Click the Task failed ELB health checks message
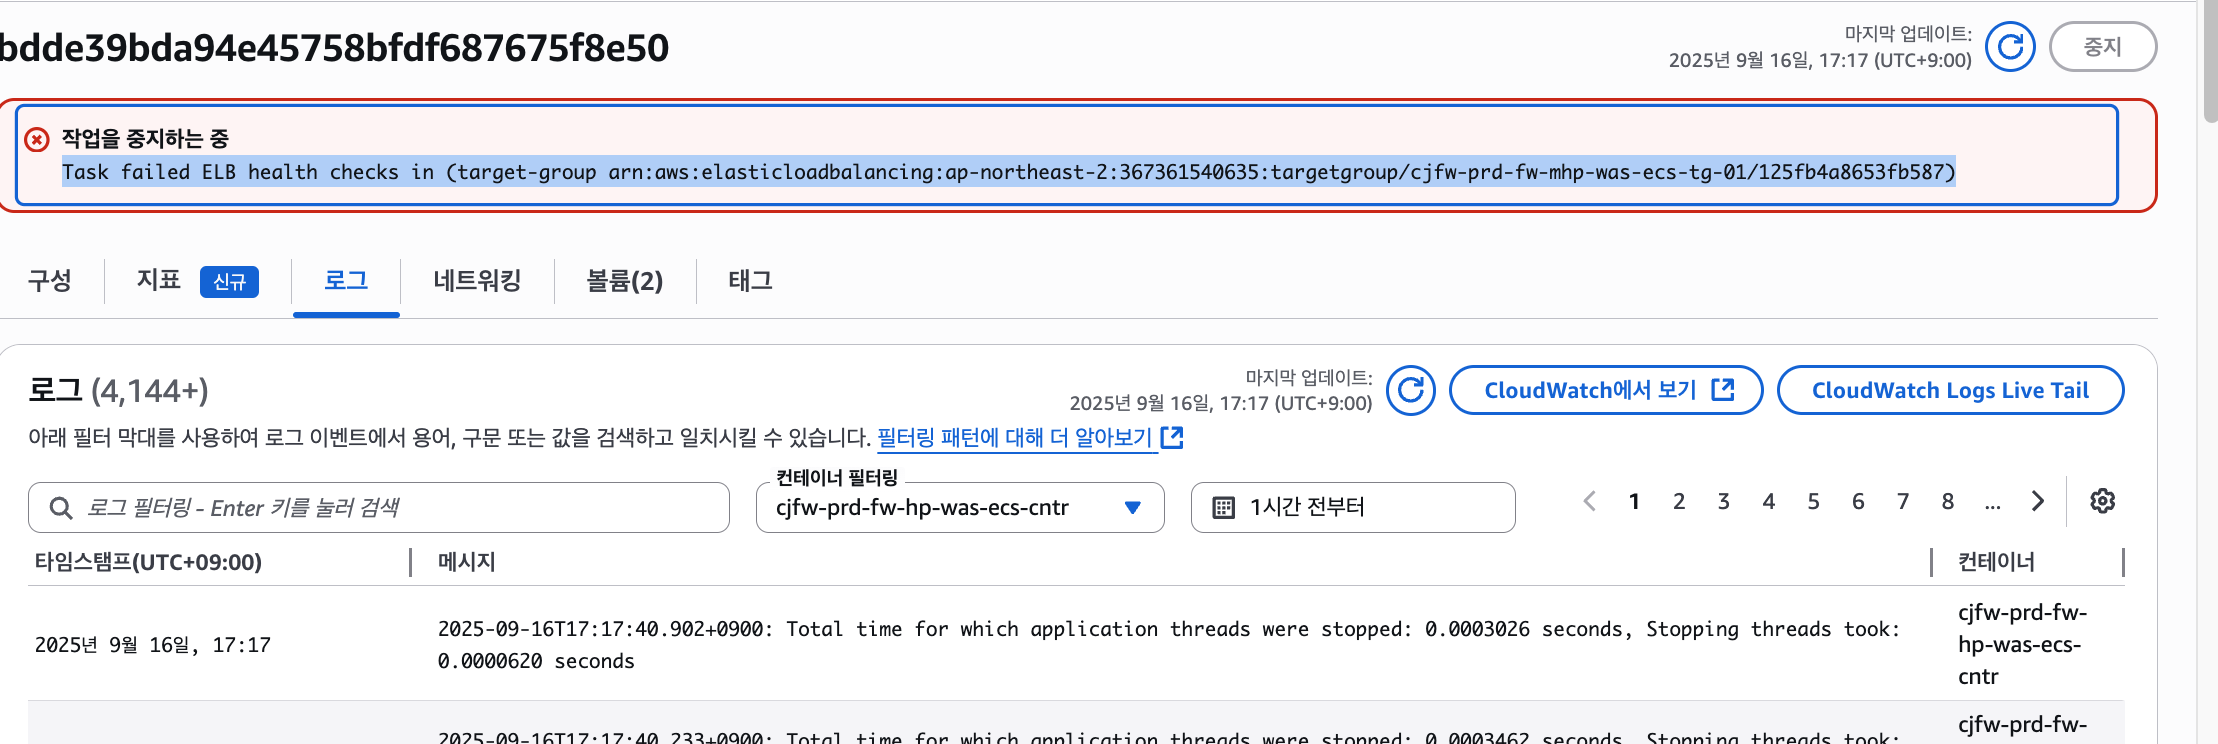 [1008, 172]
